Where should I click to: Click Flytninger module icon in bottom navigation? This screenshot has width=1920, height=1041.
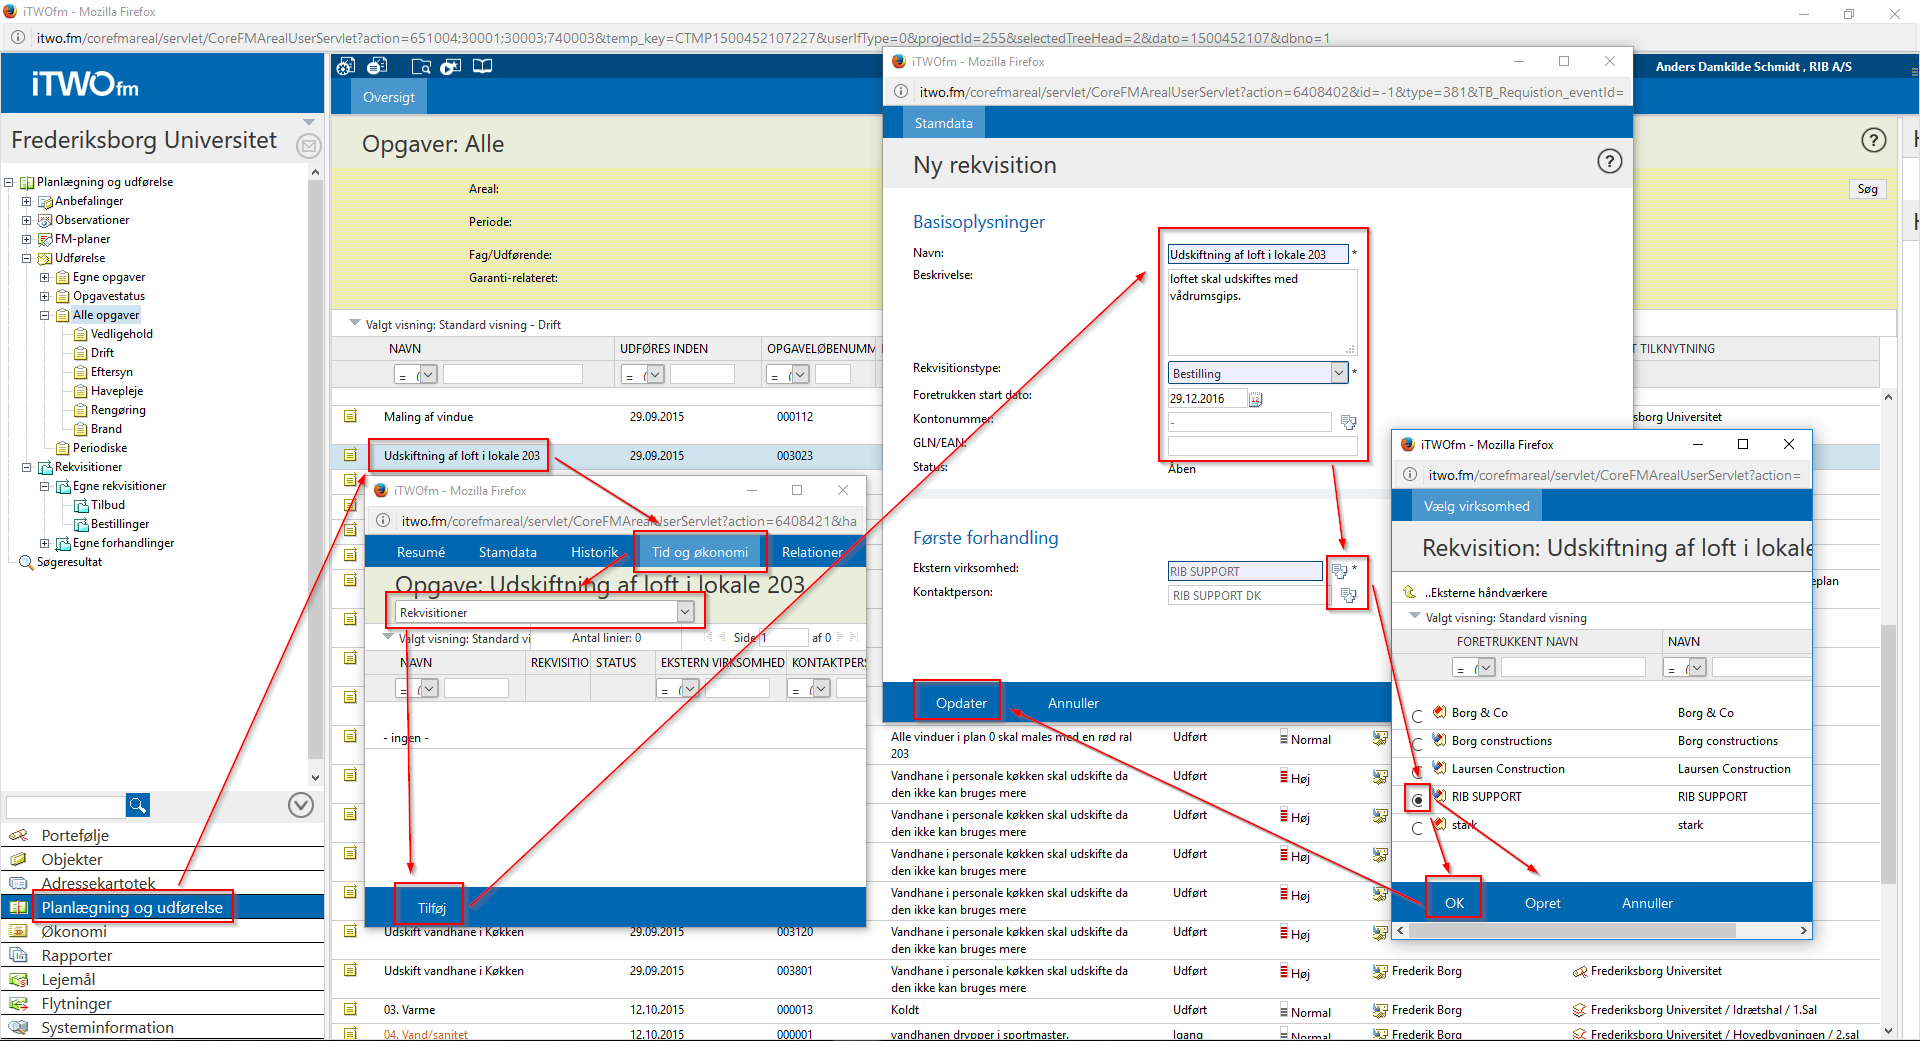[x=18, y=1003]
